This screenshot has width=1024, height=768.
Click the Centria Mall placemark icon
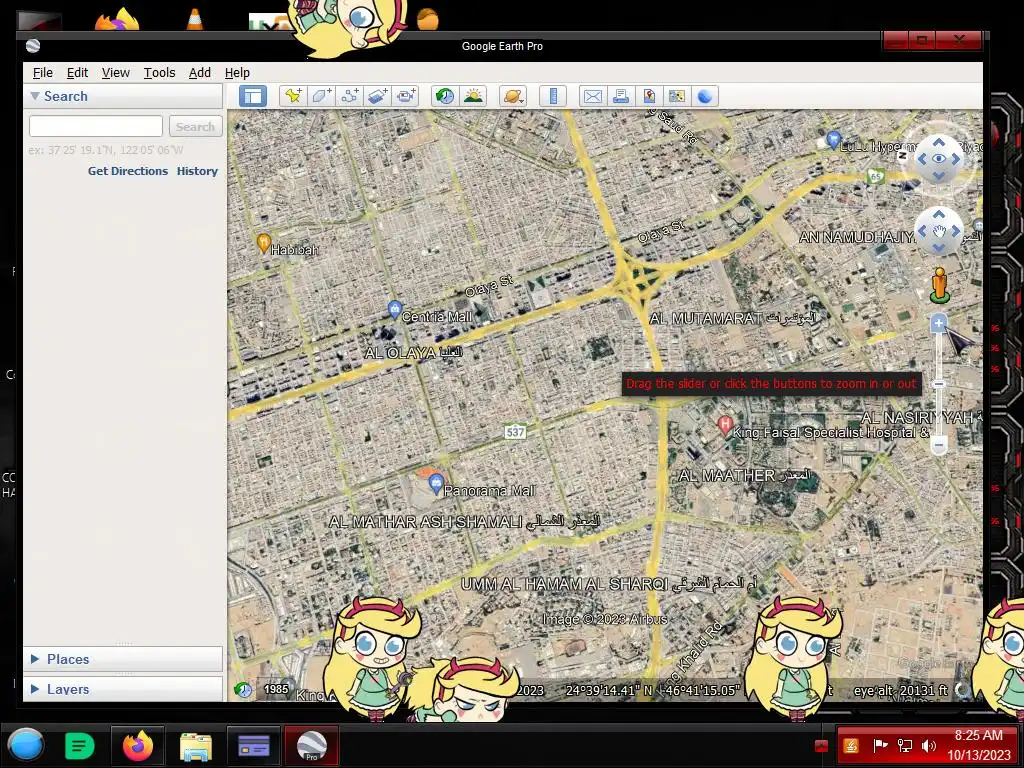pyautogui.click(x=394, y=309)
